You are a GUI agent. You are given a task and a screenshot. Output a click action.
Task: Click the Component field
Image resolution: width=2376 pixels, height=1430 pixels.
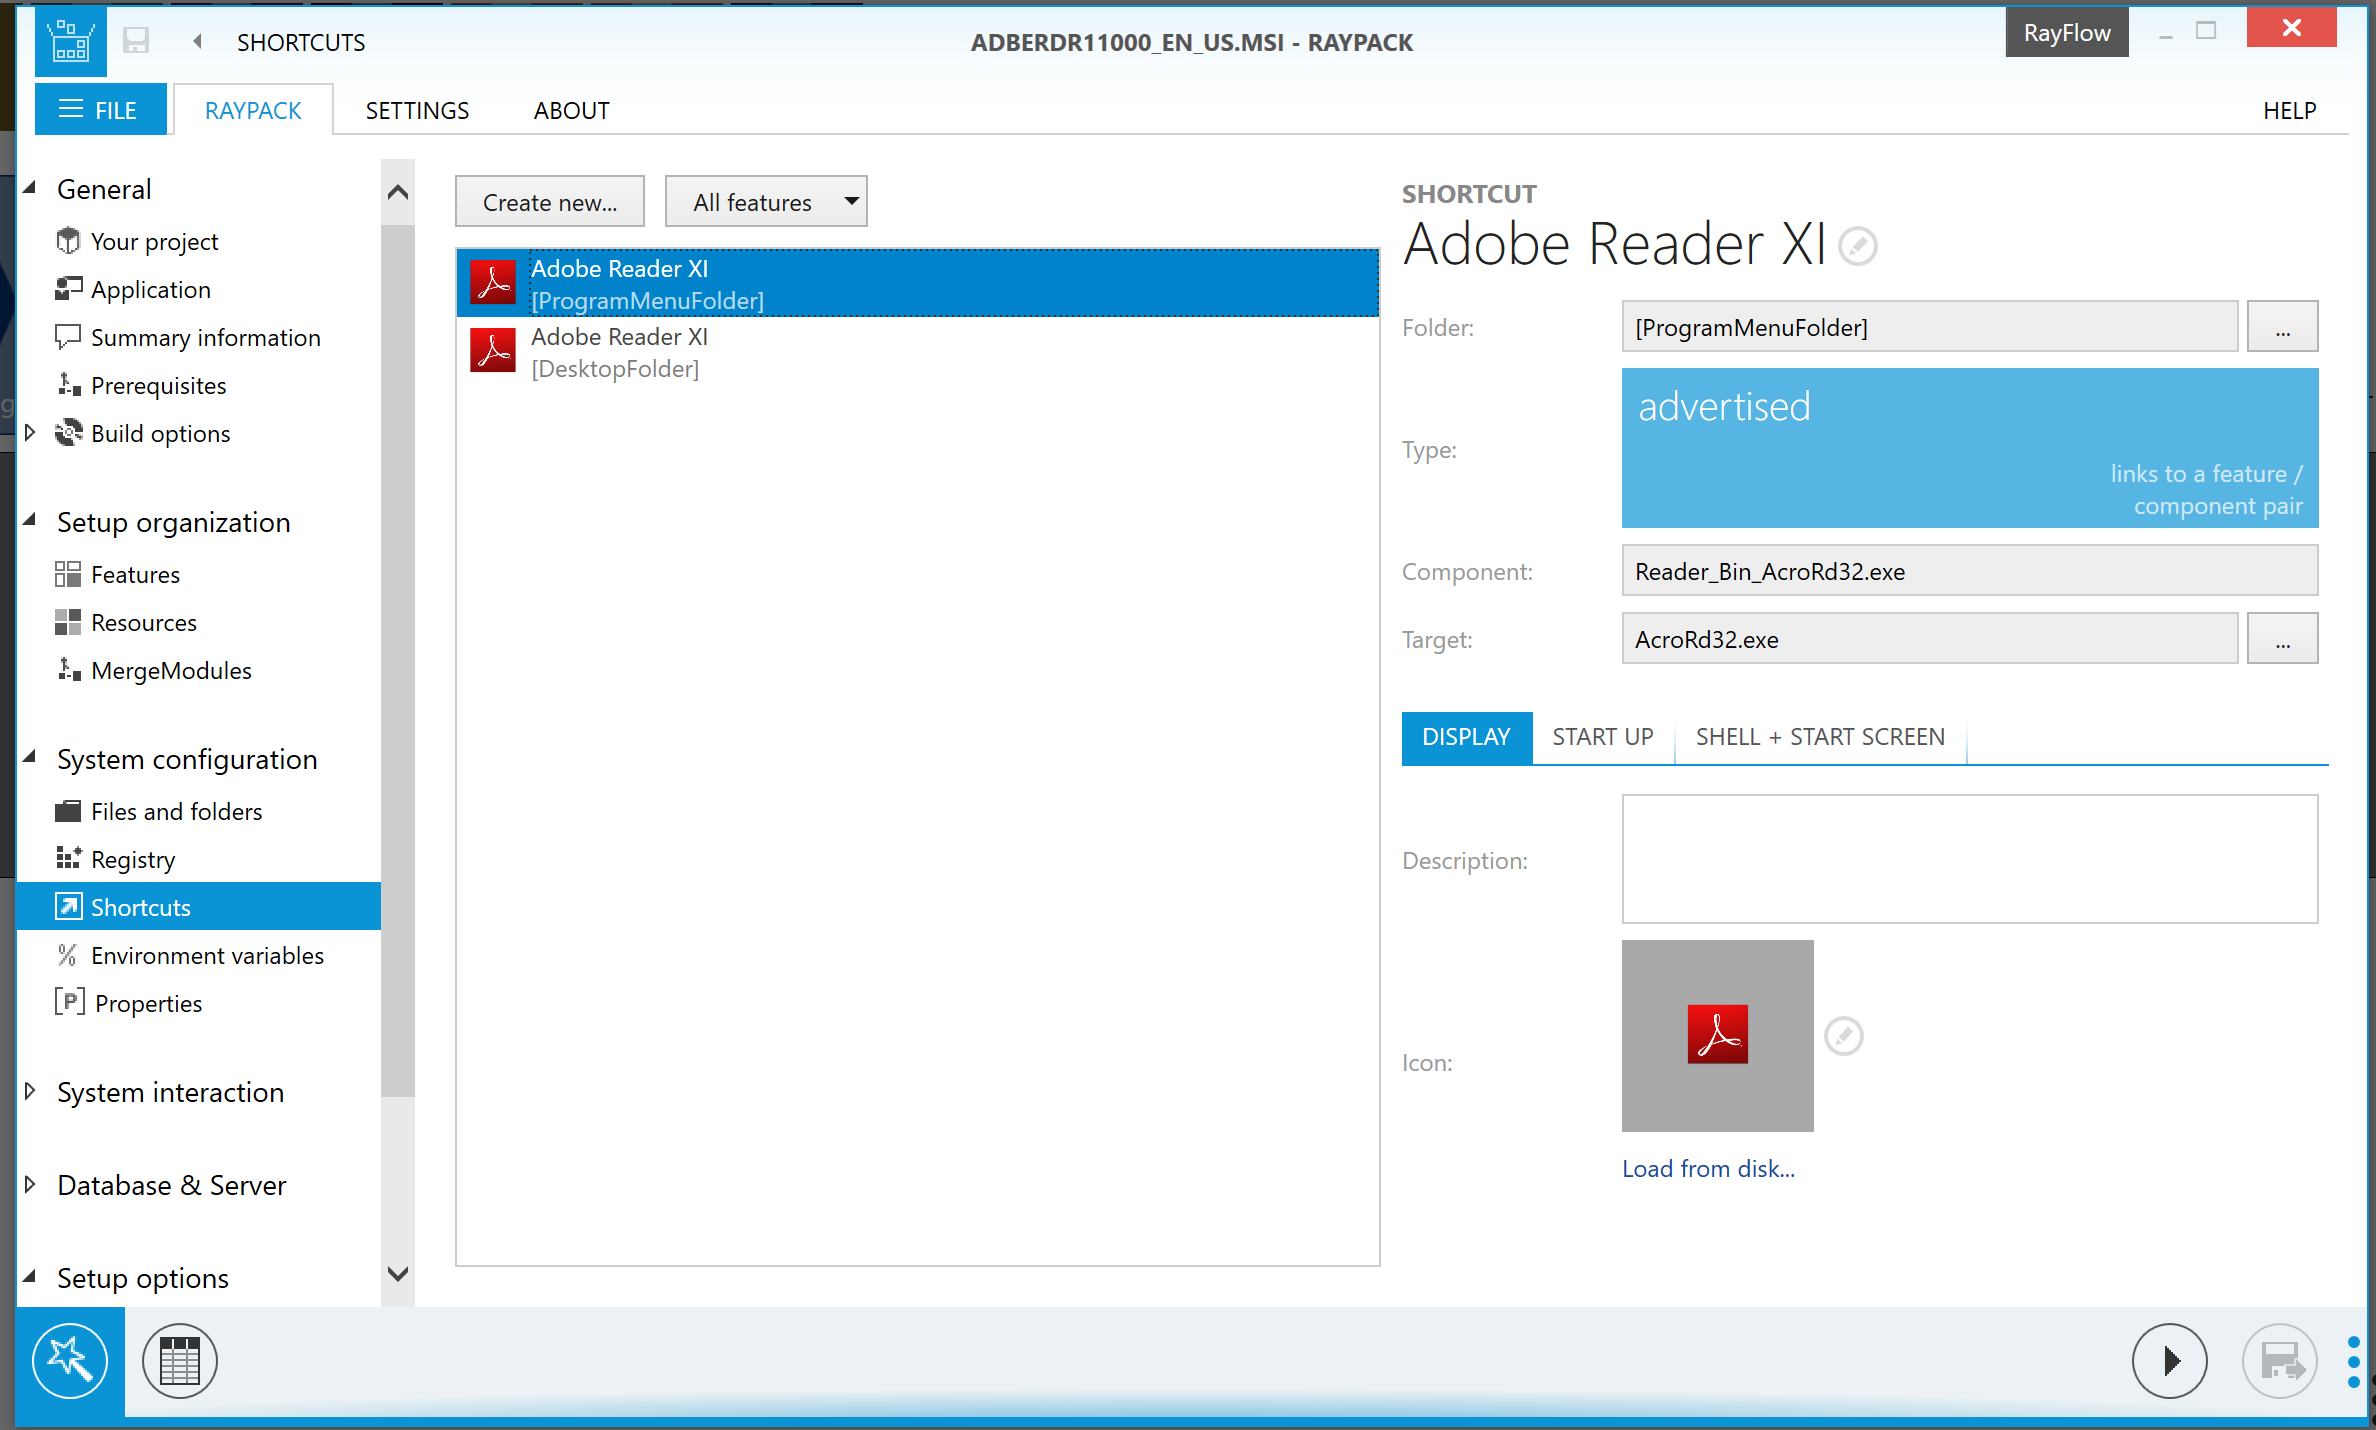1969,571
